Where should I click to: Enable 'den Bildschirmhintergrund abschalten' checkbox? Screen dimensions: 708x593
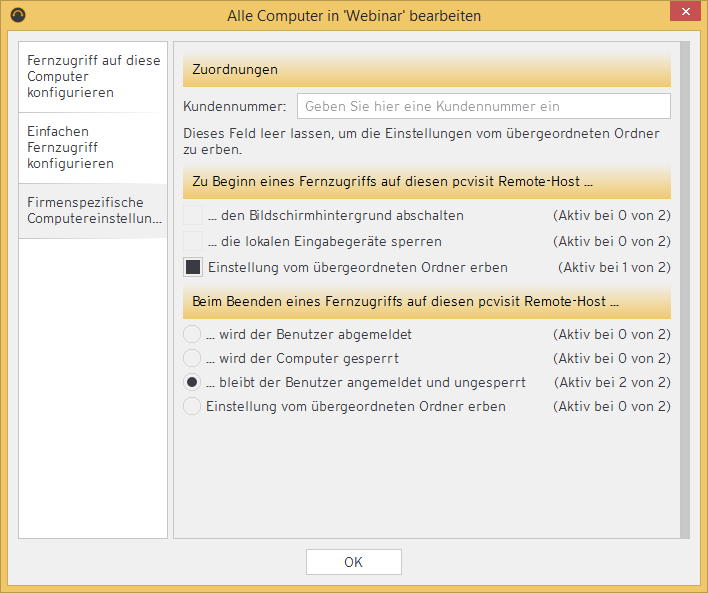[x=193, y=215]
